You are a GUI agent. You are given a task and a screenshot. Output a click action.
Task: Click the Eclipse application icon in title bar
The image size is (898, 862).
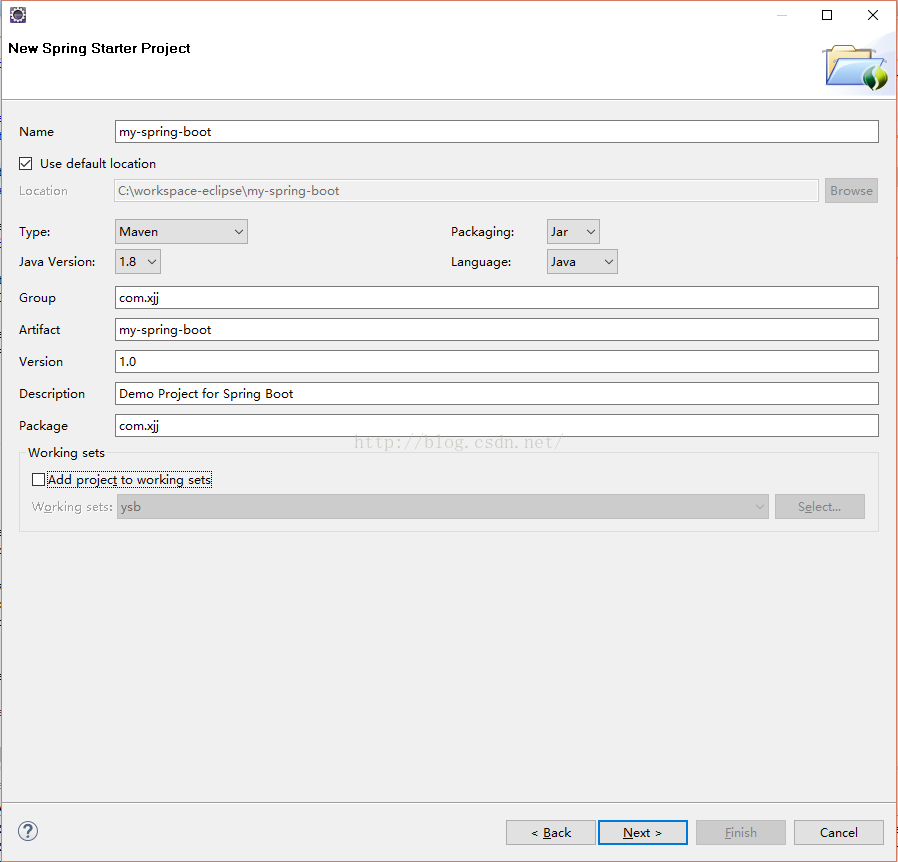pyautogui.click(x=18, y=15)
